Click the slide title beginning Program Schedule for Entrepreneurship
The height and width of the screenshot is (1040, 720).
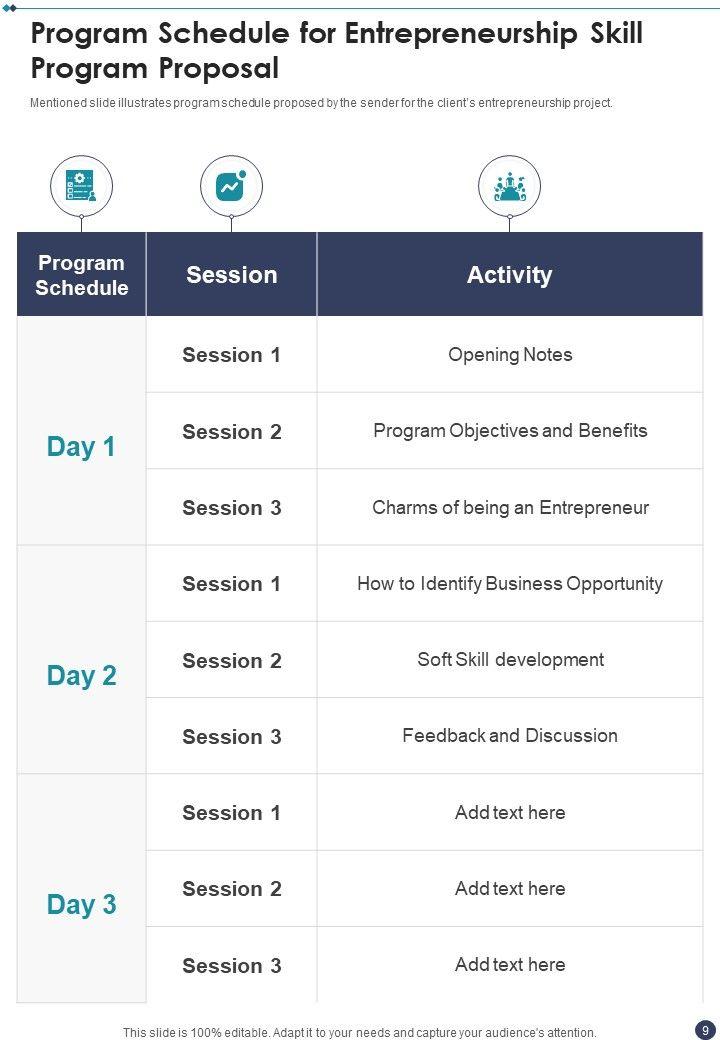tap(336, 51)
